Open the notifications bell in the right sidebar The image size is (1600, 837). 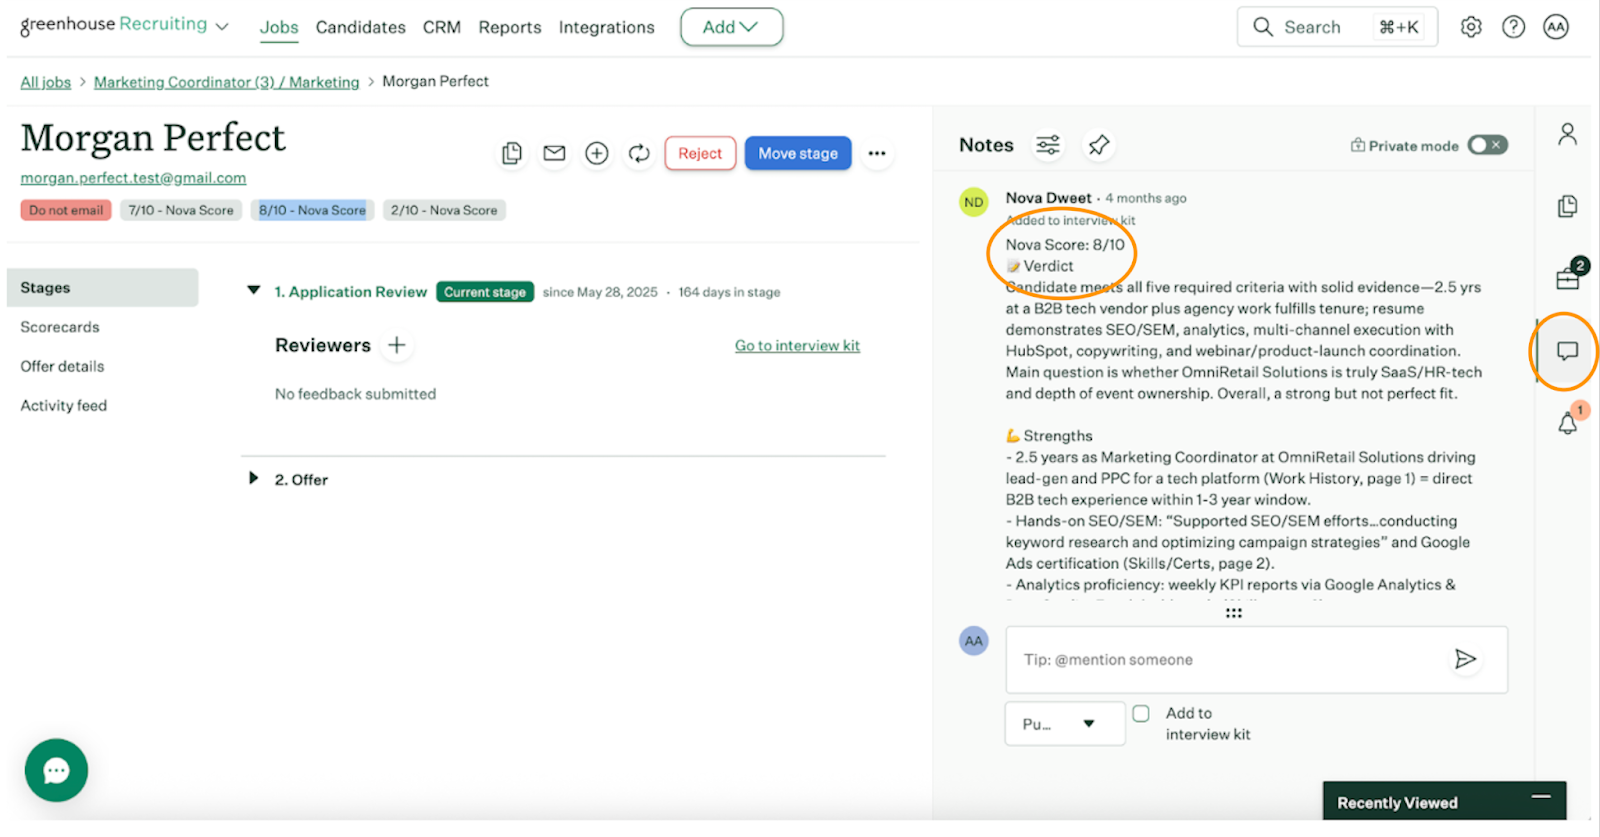[1567, 423]
